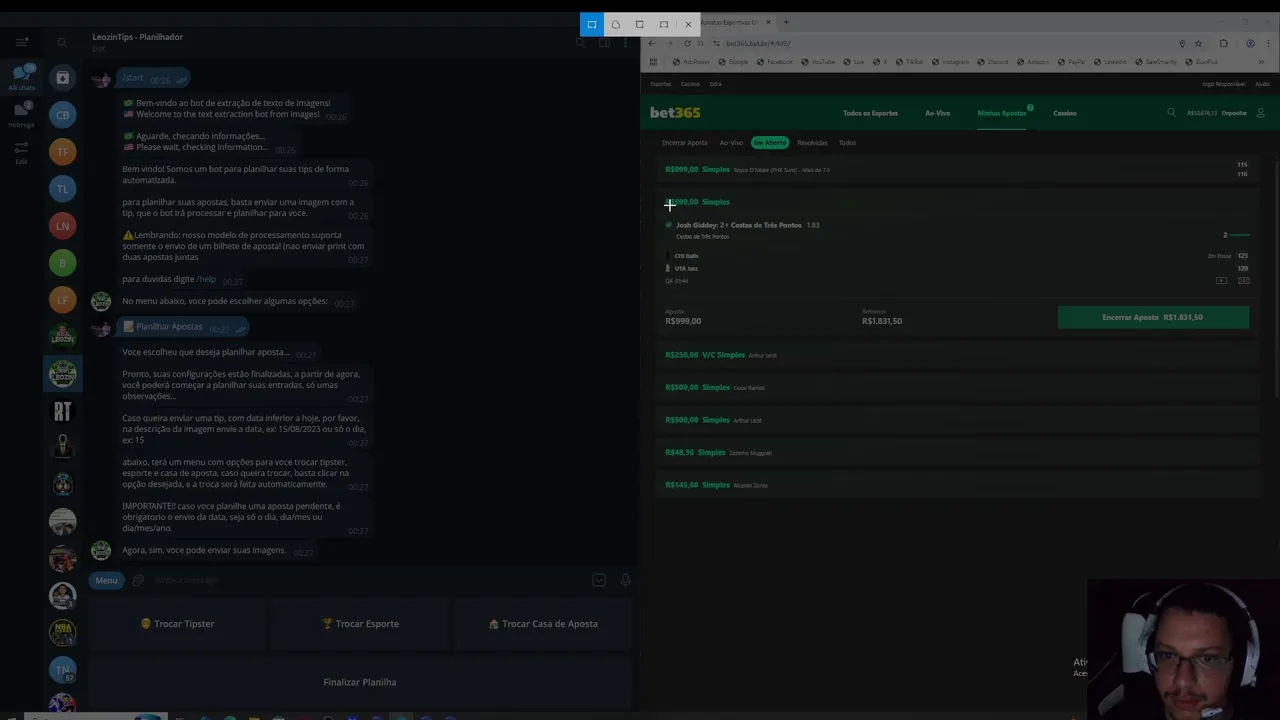Click the bet365 logo
This screenshot has height=720, width=1280.
[x=675, y=113]
